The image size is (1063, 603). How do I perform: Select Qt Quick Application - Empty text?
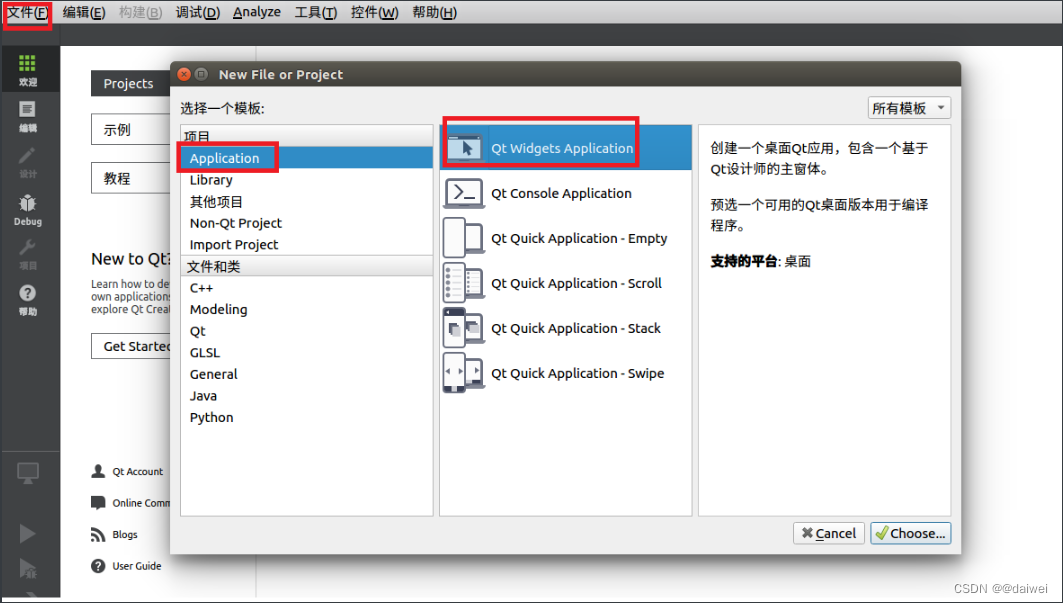579,238
